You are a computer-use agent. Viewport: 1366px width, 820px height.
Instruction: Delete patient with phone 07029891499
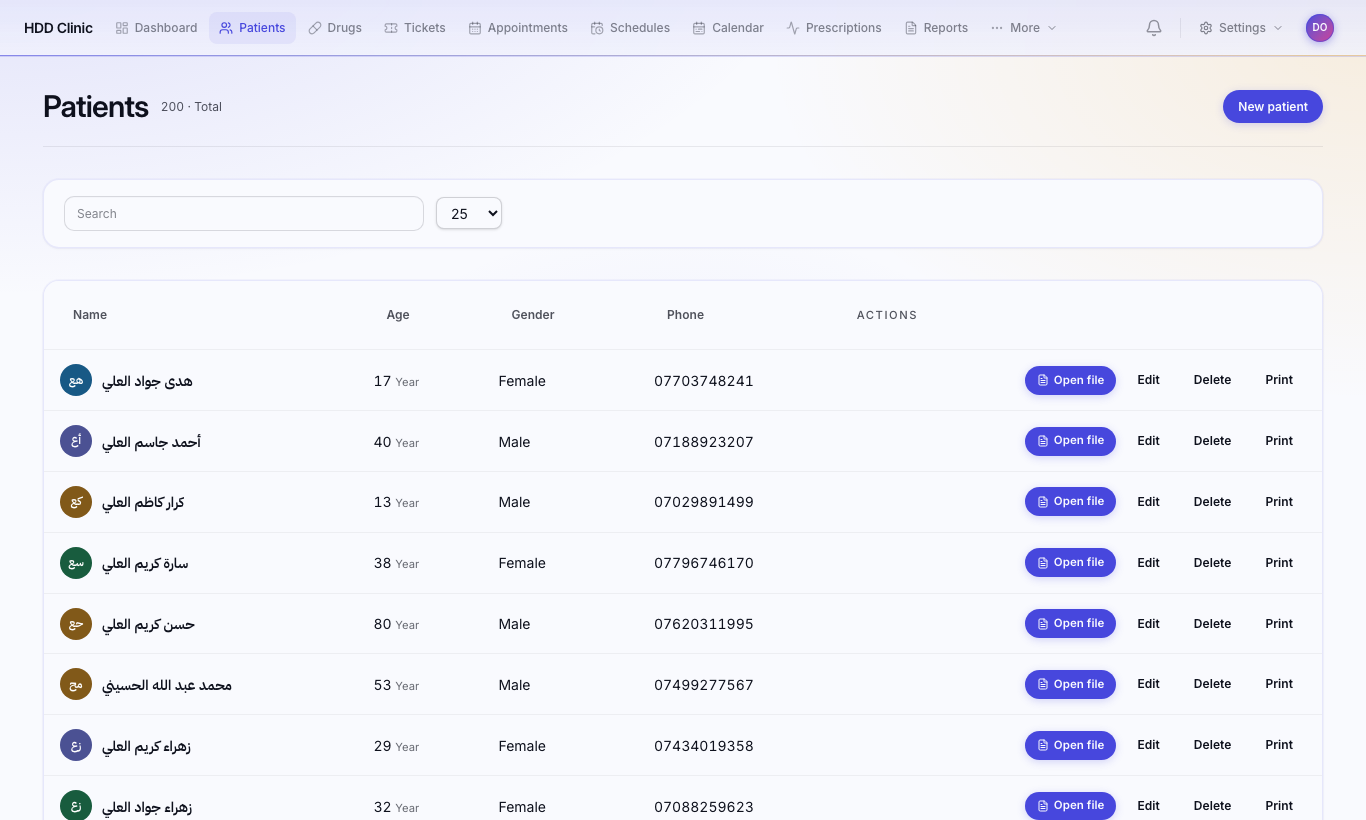tap(1212, 502)
